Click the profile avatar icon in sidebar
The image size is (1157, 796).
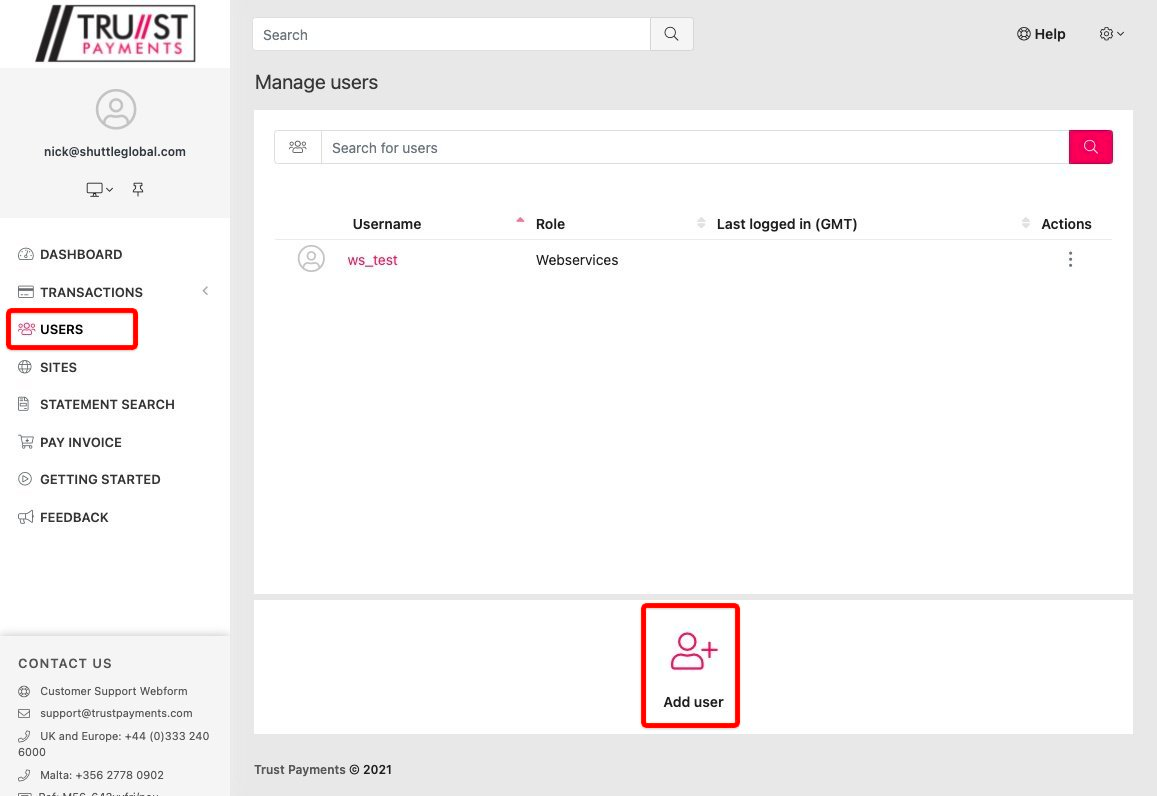click(116, 109)
